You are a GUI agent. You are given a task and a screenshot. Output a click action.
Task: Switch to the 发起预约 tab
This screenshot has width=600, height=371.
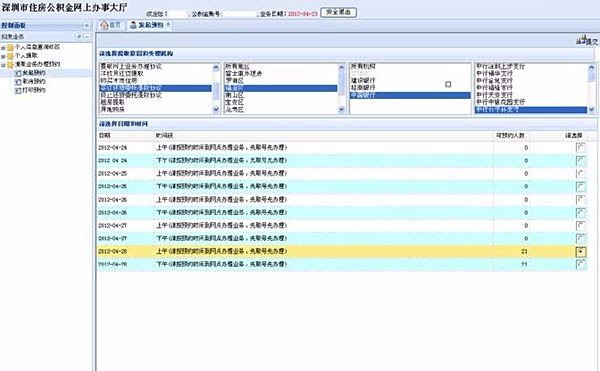[150, 25]
